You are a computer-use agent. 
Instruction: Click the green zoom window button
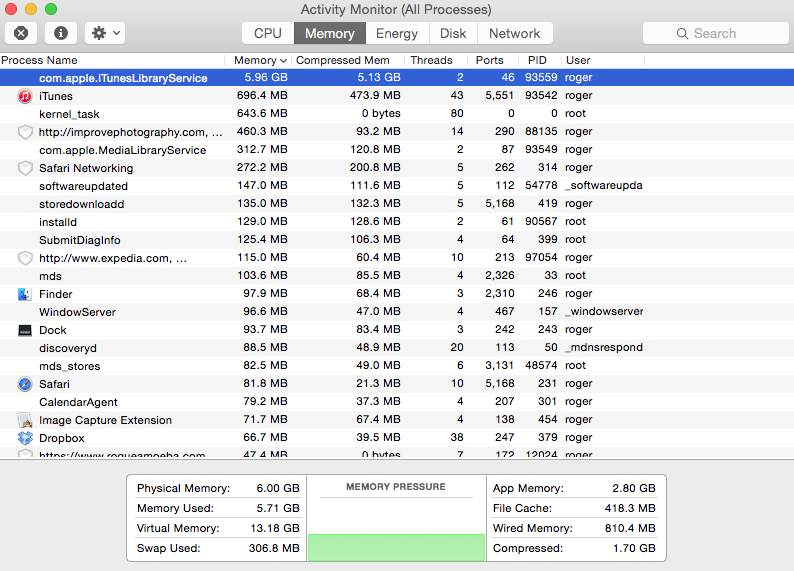point(51,9)
